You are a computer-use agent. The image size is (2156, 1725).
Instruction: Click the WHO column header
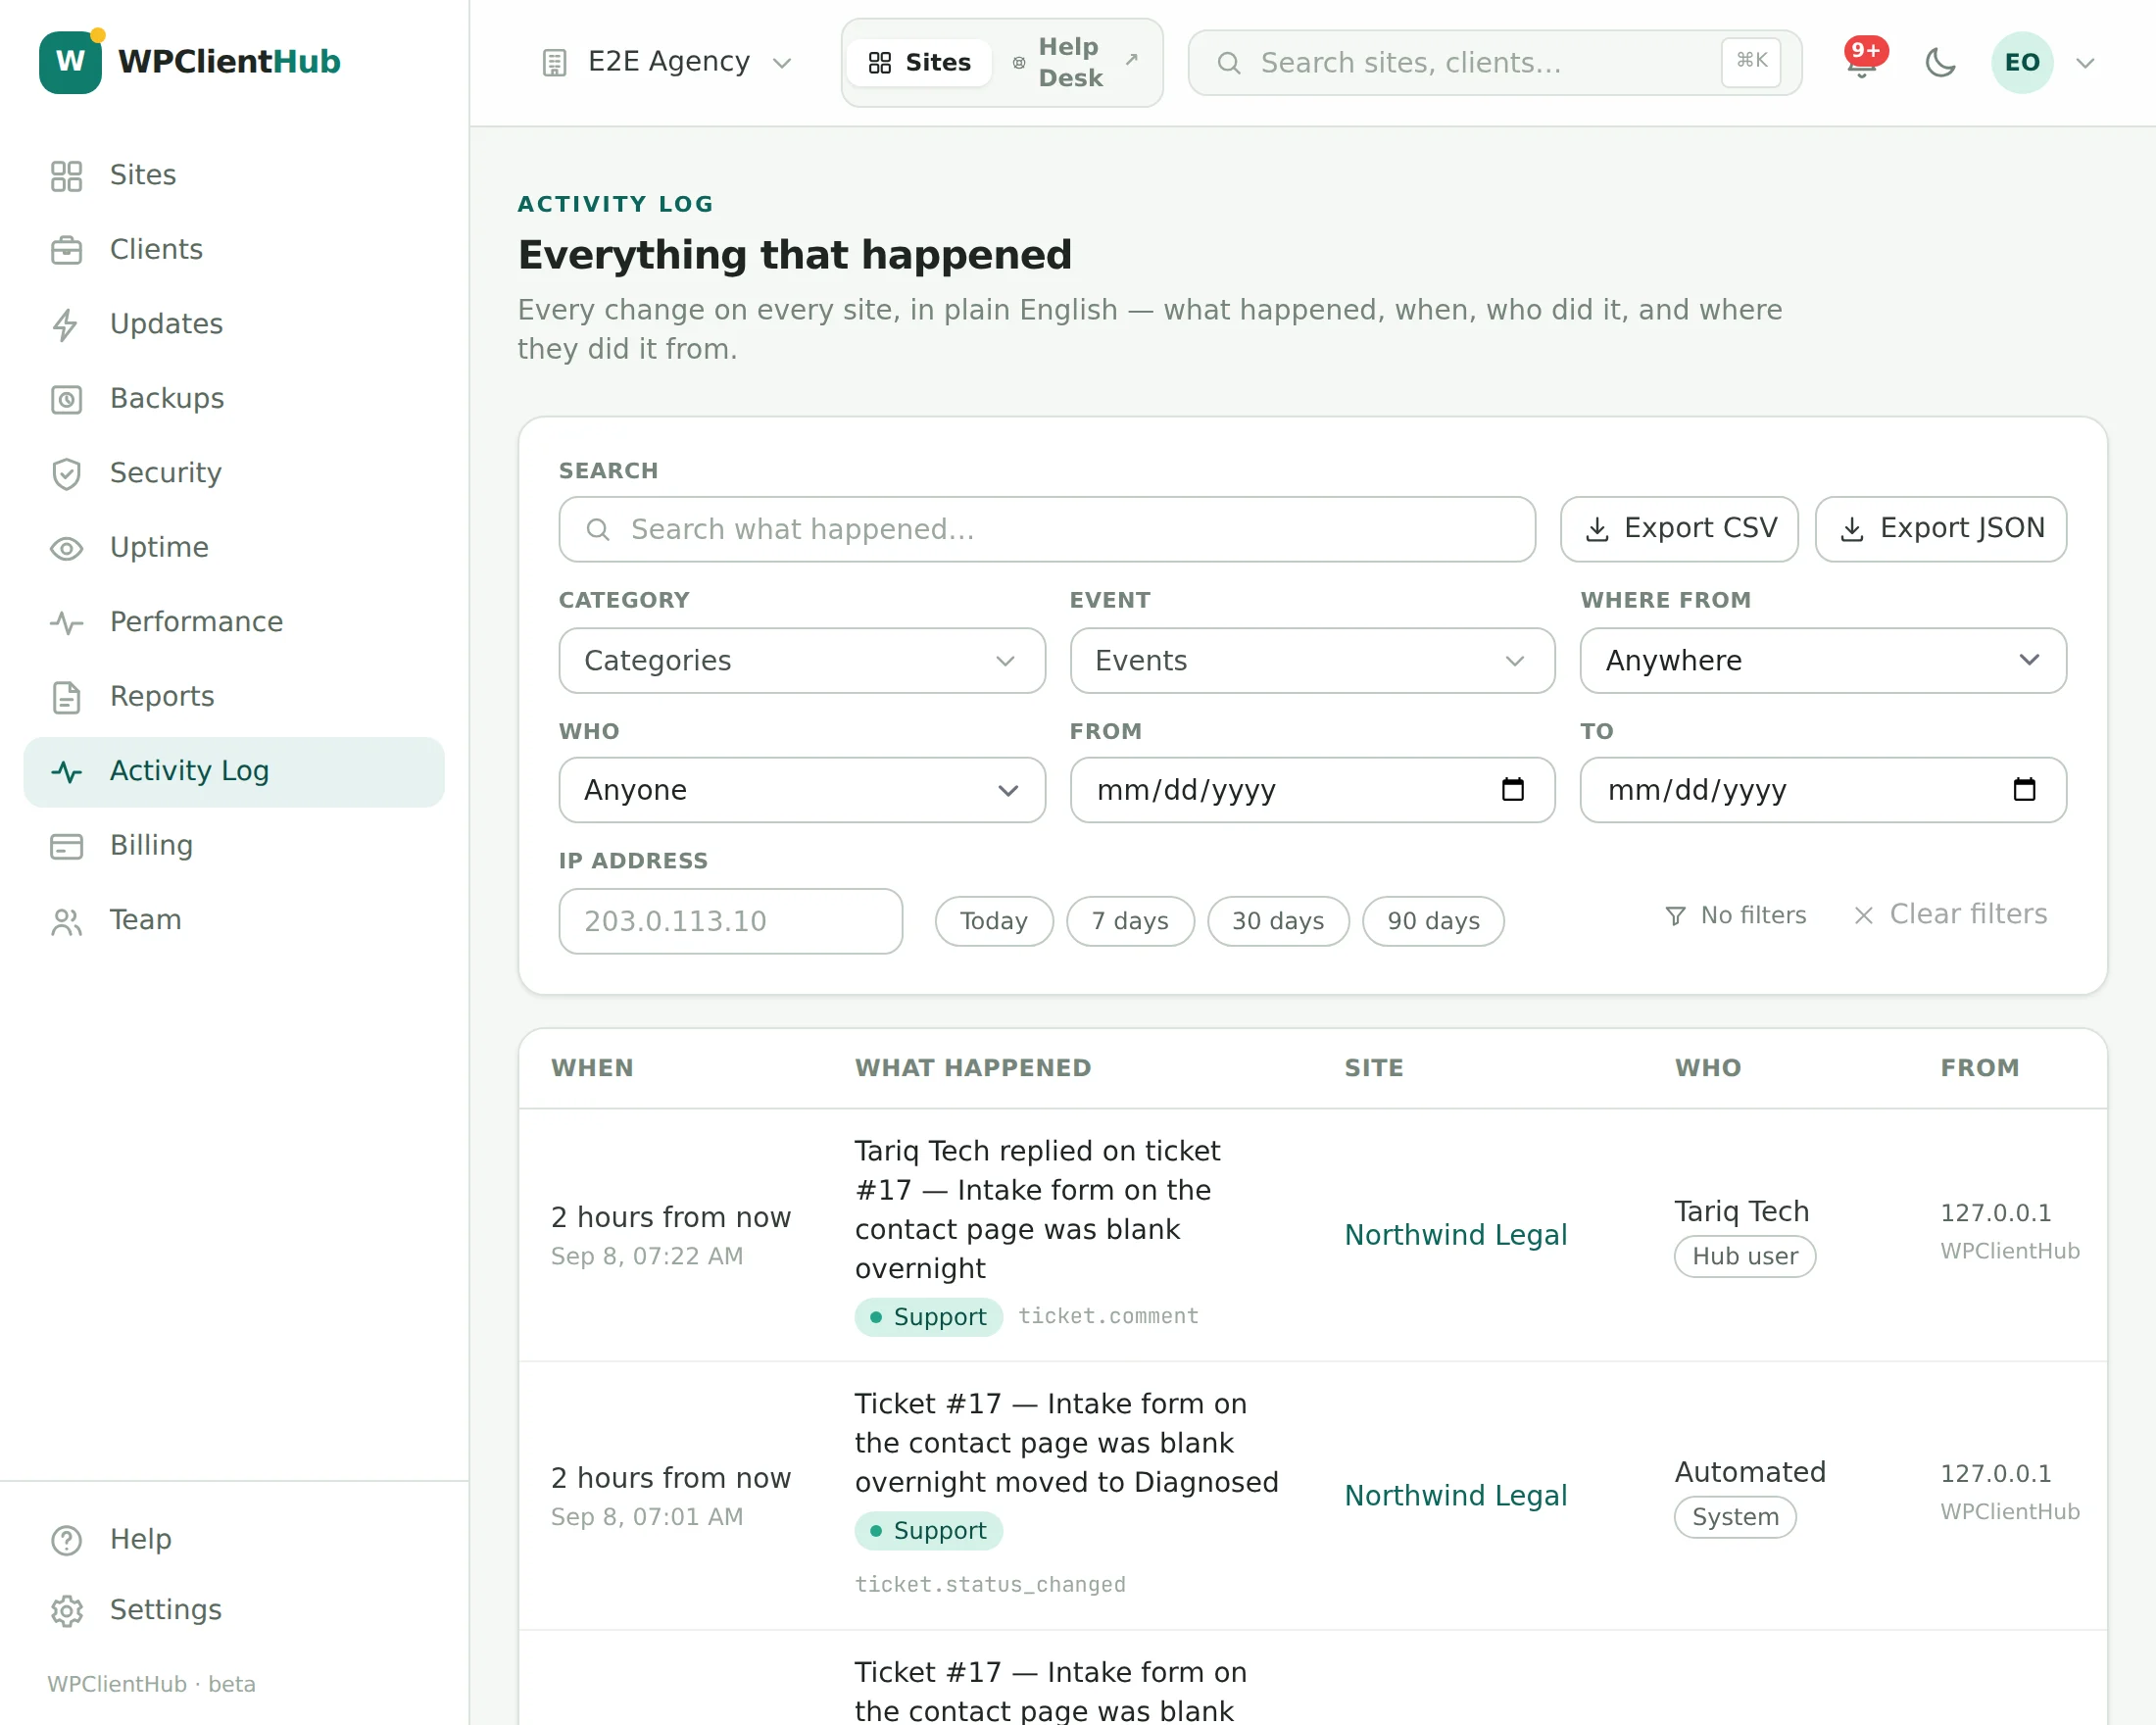(1708, 1068)
